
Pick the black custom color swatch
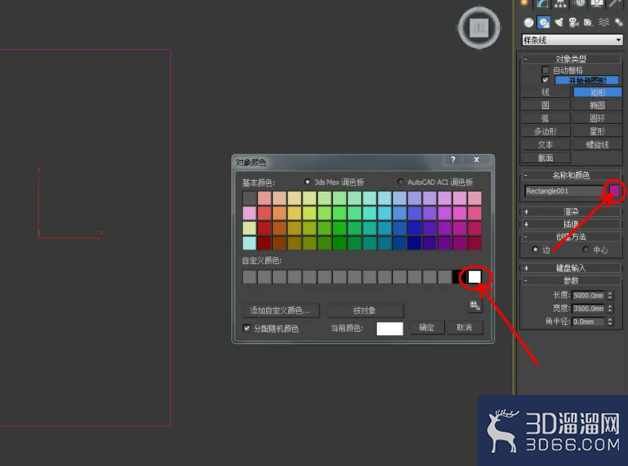458,277
